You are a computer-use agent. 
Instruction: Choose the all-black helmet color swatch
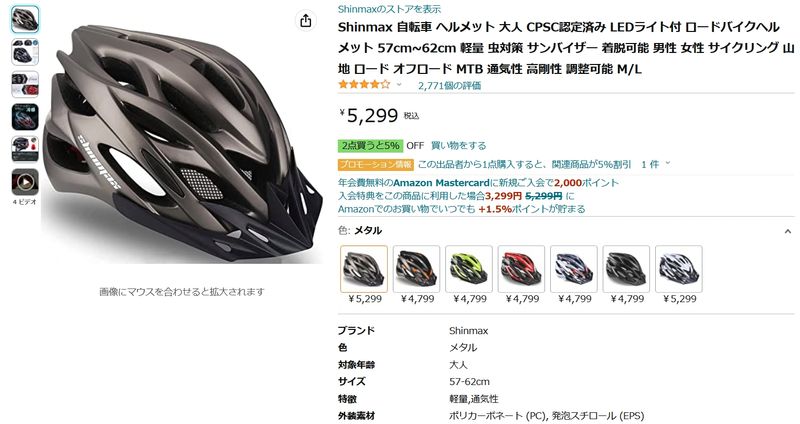point(626,269)
